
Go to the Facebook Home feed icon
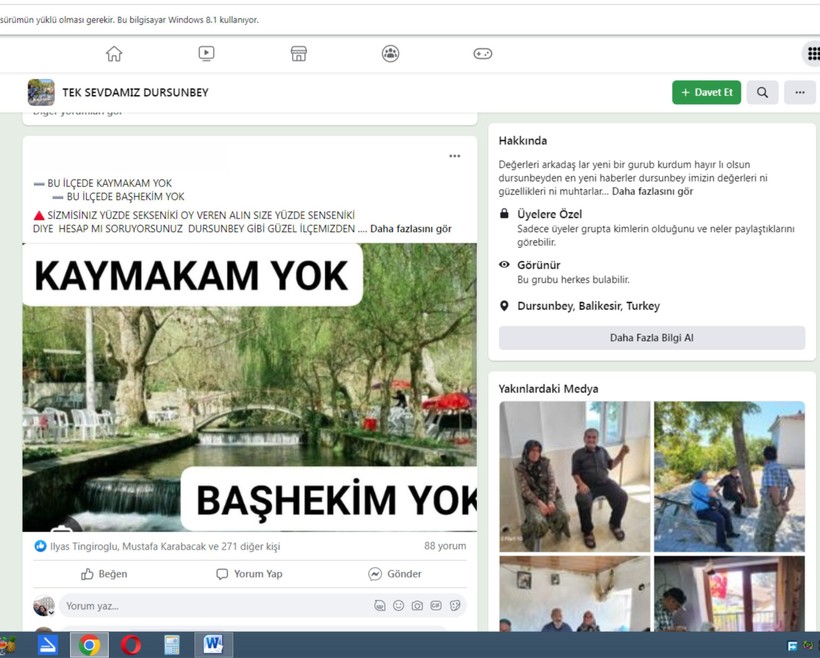(x=114, y=53)
